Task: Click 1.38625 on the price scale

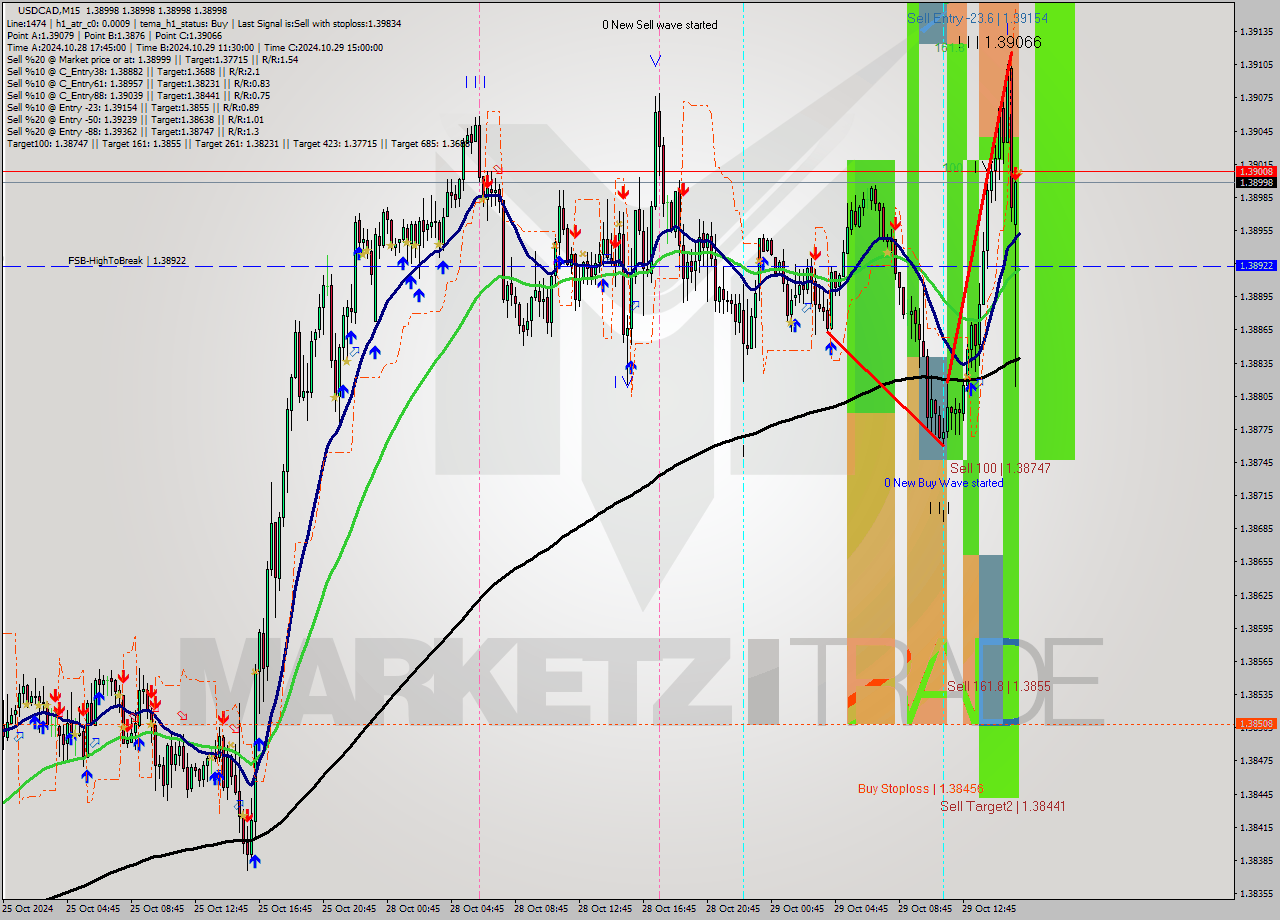Action: point(1255,595)
